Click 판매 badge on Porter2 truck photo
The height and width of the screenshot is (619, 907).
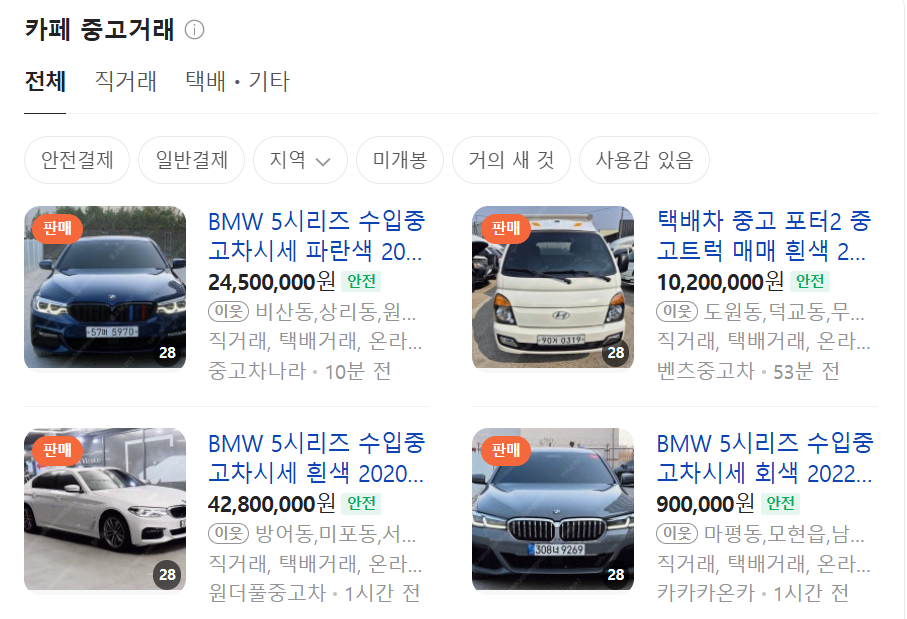tap(506, 228)
